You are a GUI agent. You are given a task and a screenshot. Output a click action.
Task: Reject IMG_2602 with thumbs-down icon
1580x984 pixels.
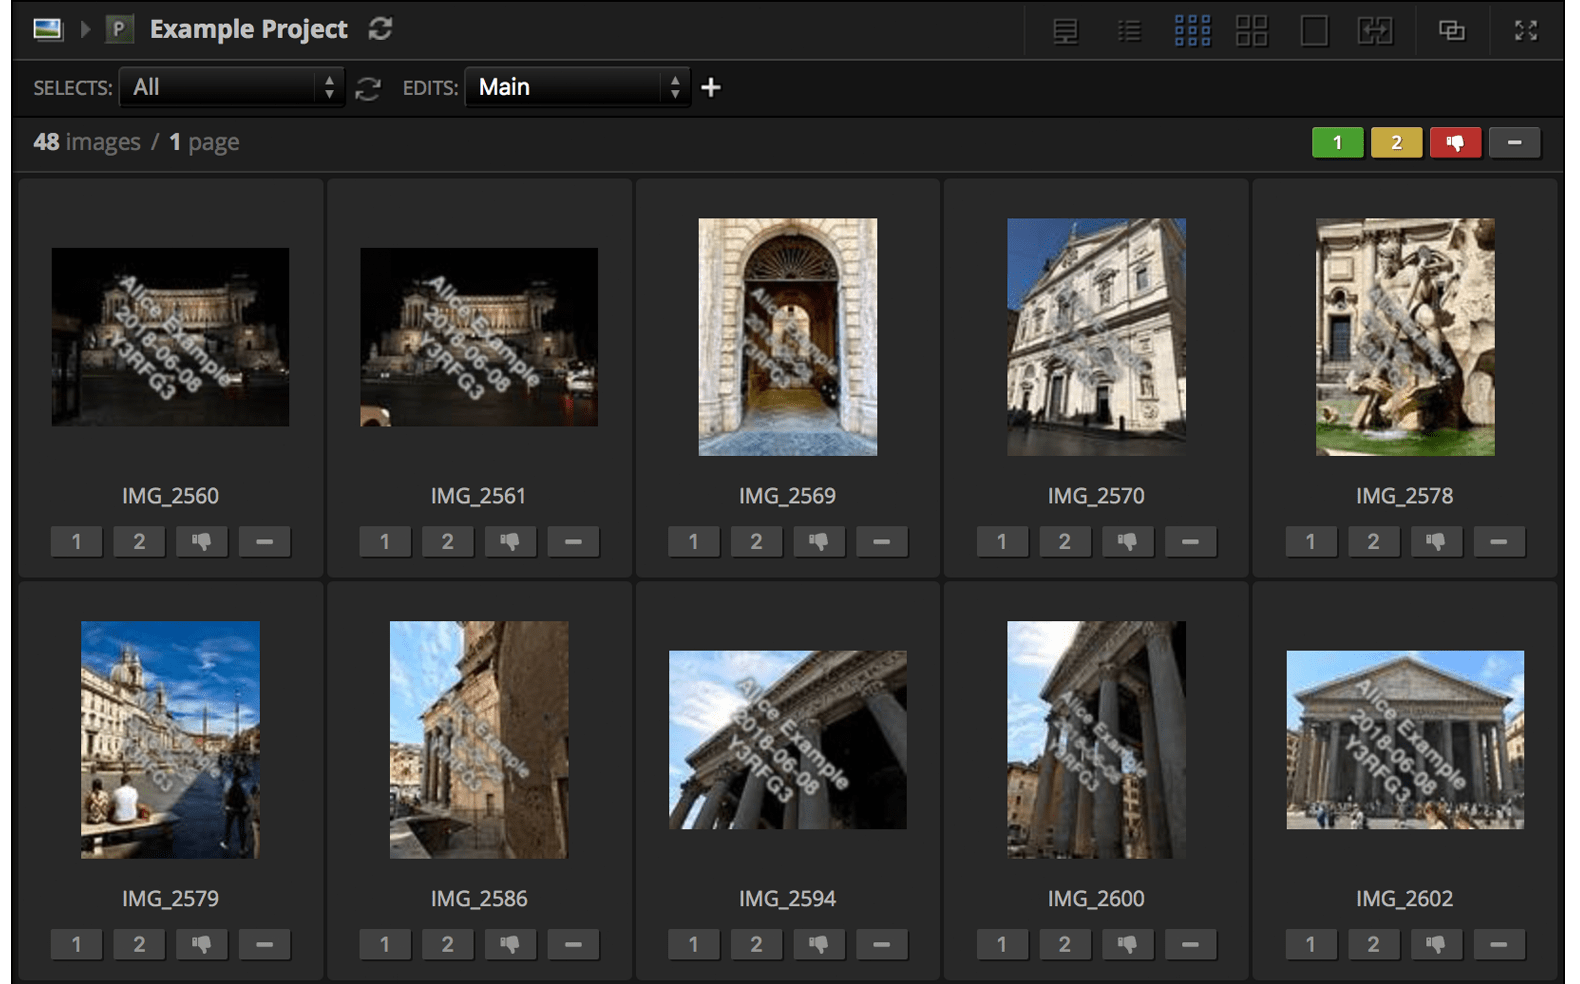point(1436,945)
